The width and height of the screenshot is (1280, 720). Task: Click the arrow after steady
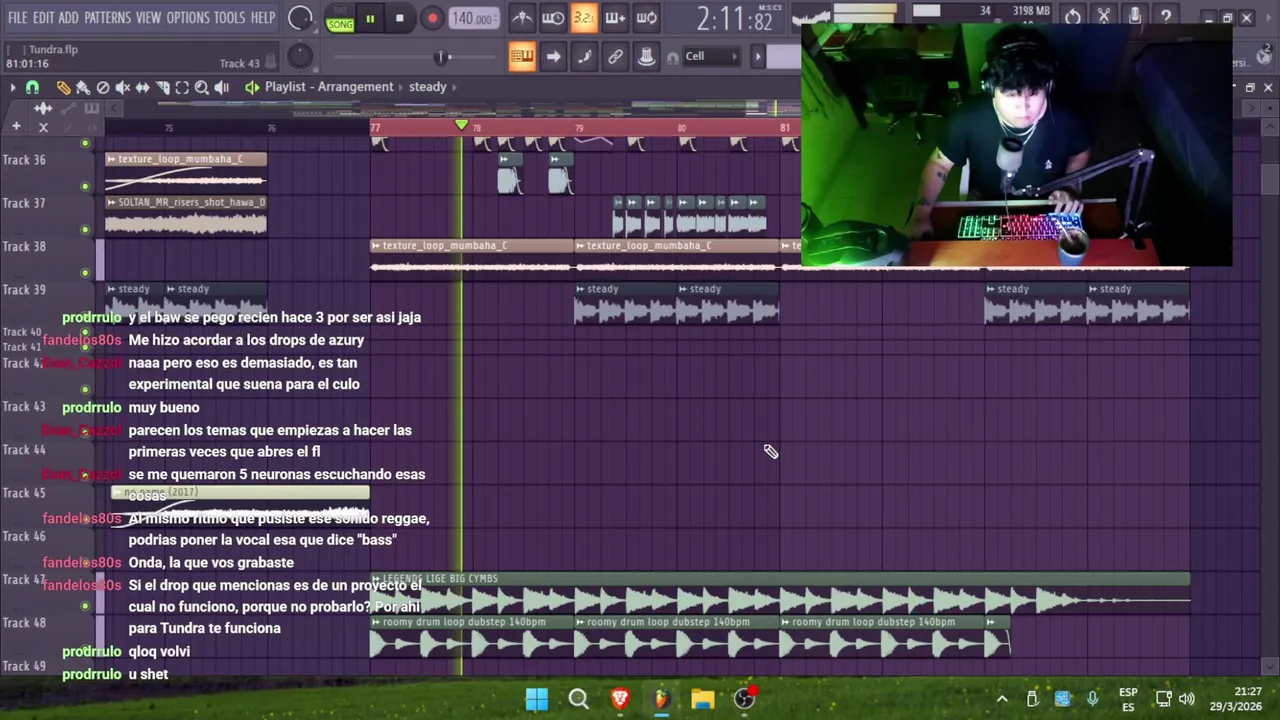click(455, 87)
